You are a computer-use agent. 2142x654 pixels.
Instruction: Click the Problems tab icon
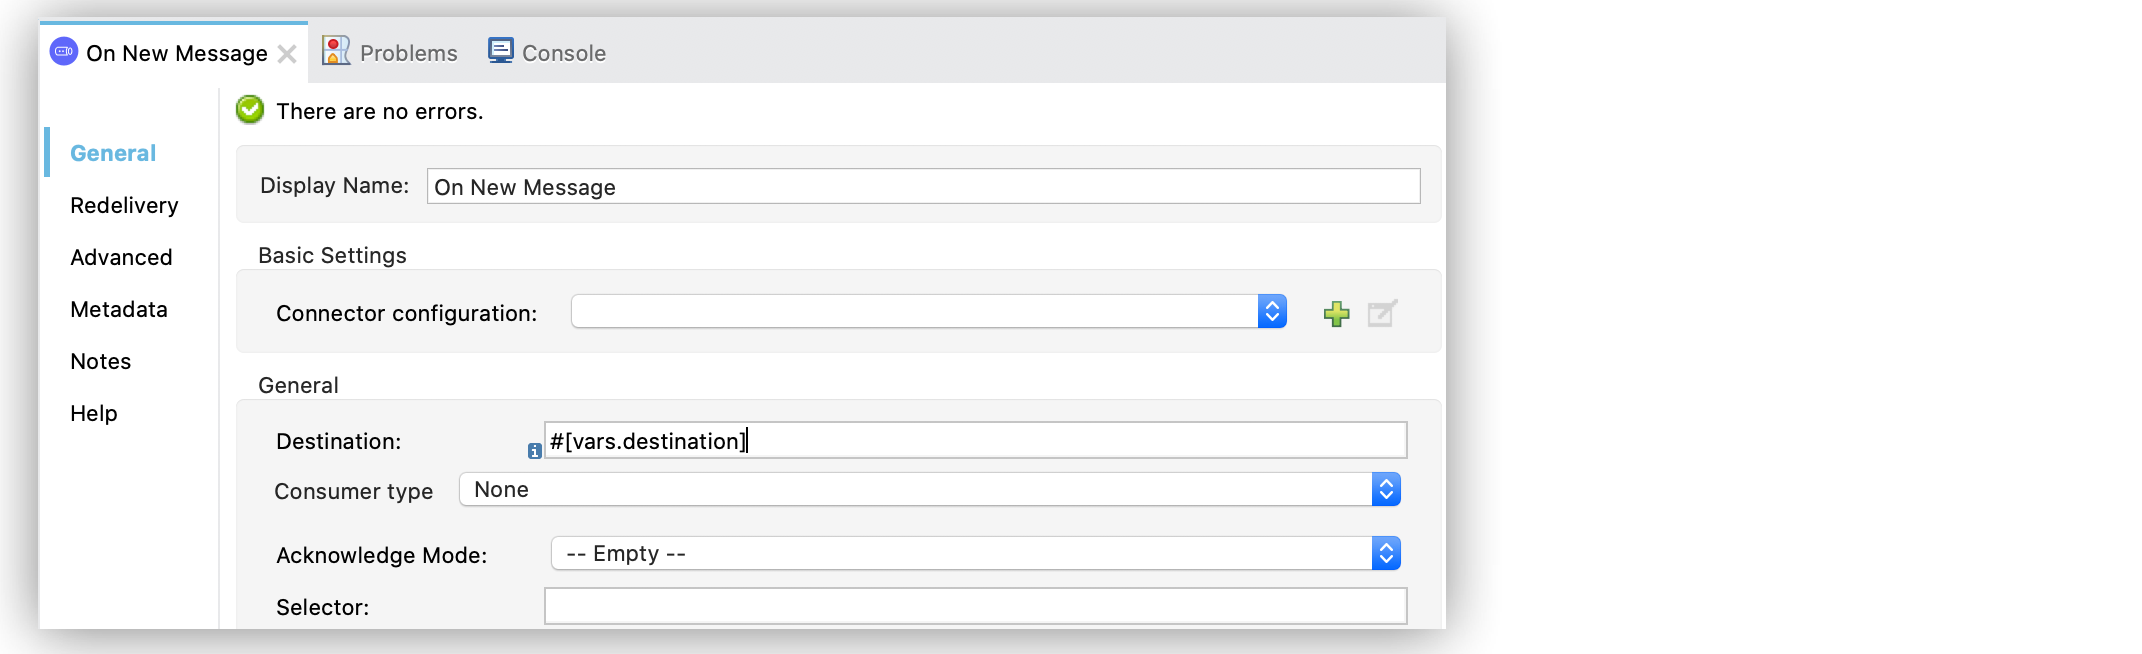[x=336, y=51]
